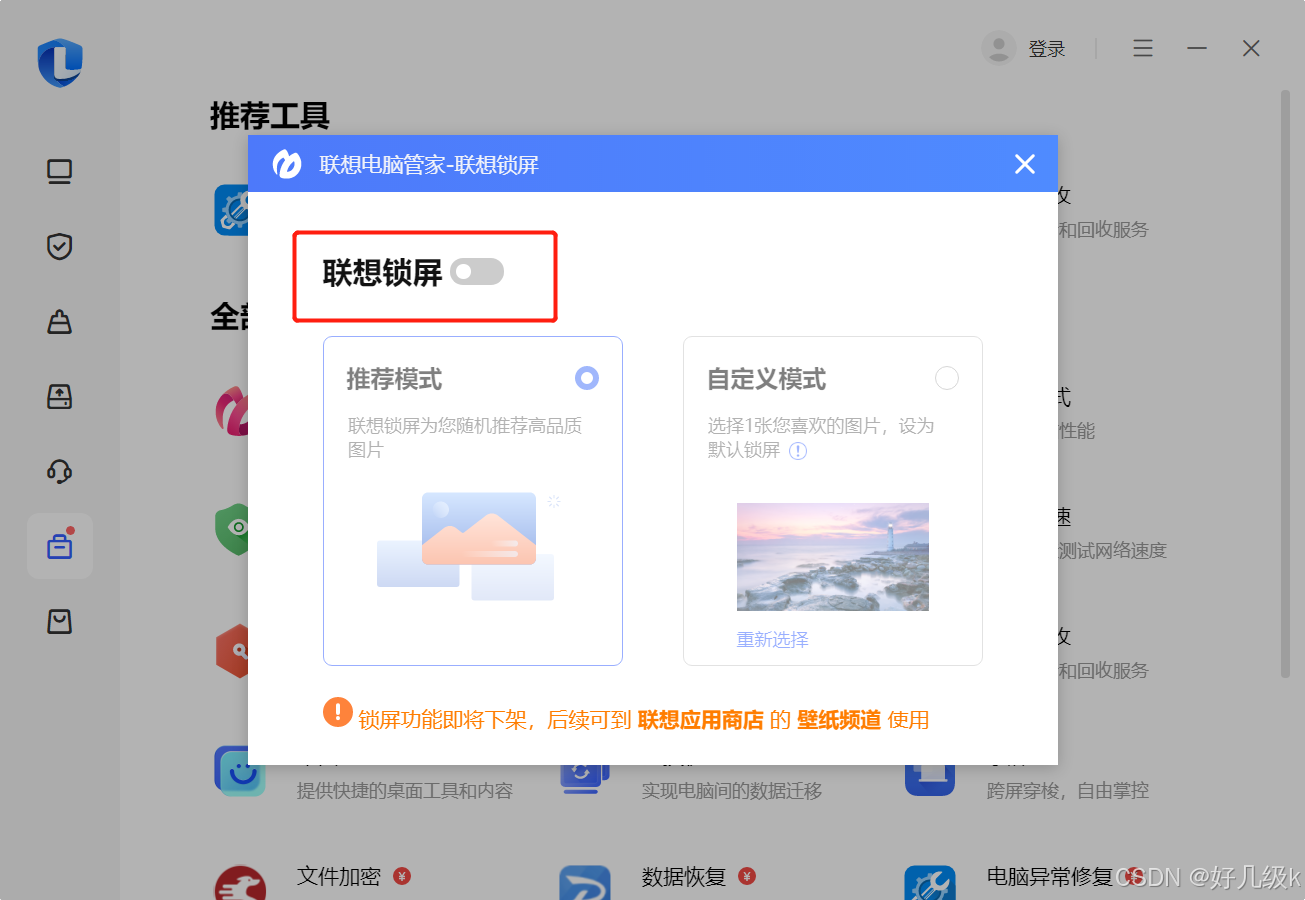Click the 文件加密 dragon icon
Screen dimensions: 1305x900
240,882
